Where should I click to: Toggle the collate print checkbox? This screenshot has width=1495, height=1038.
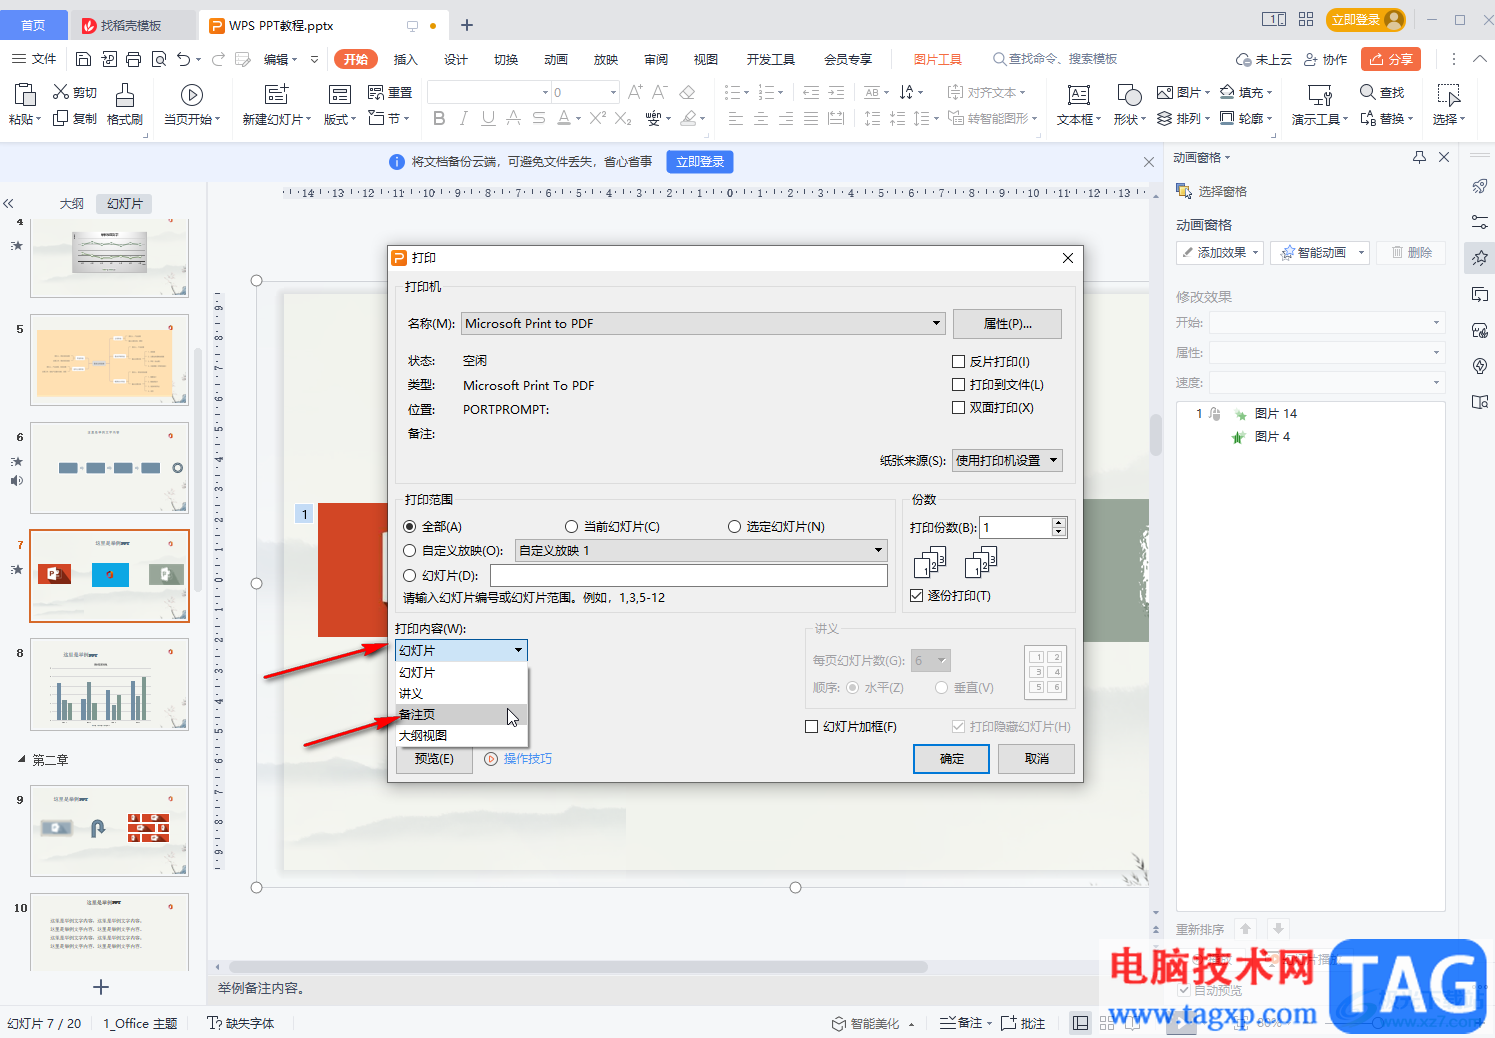(x=917, y=595)
